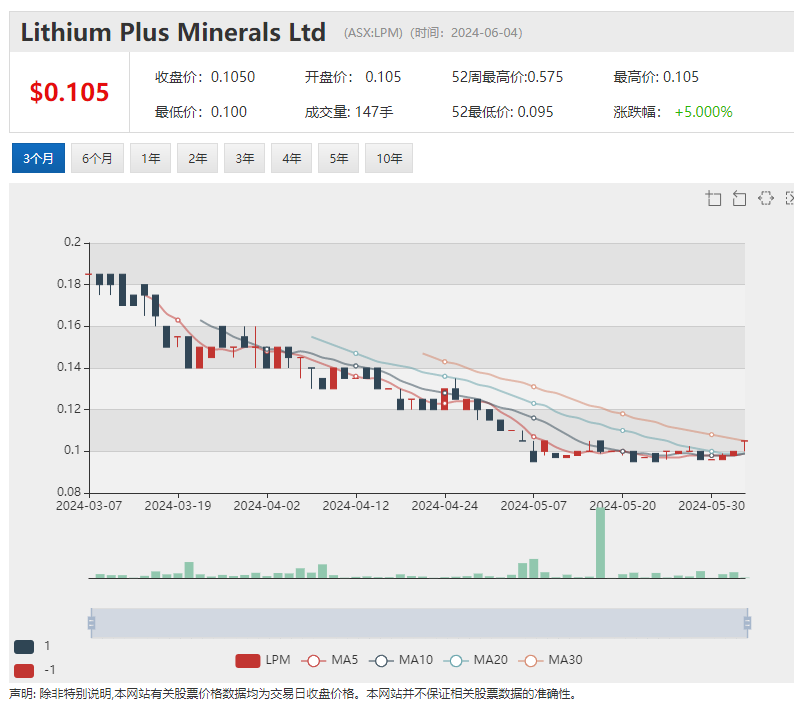Choose the 5年 chart range
Image resolution: width=808 pixels, height=728 pixels.
pos(338,158)
